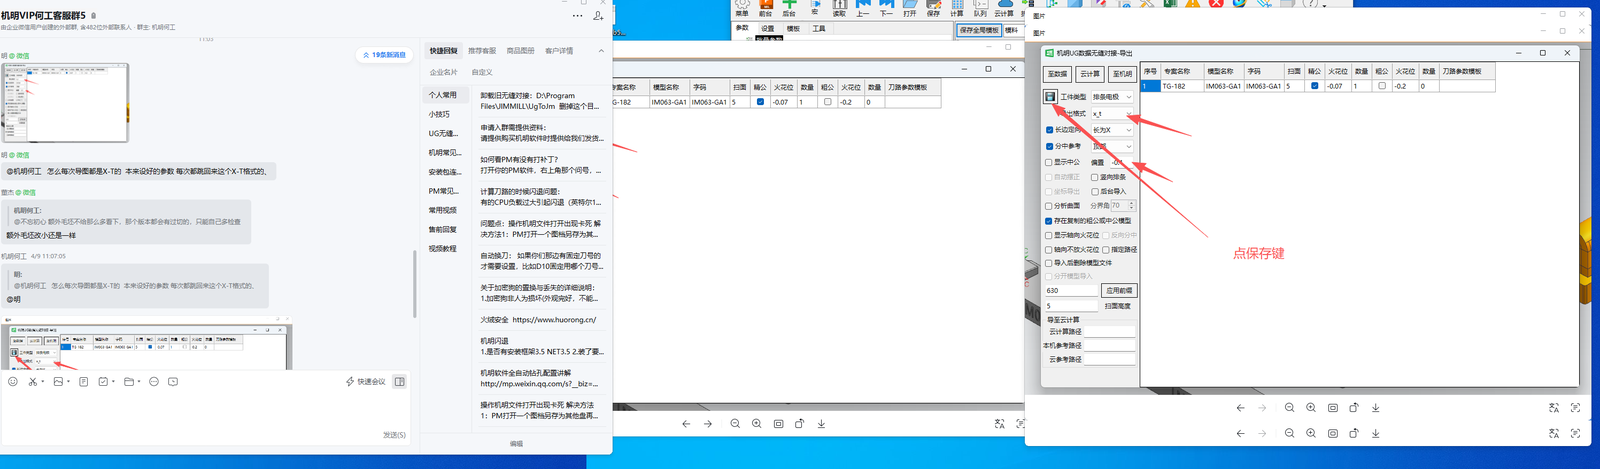Screen dimensions: 1600x469
Task: Click the 保存 toolbar icon in background app
Action: [933, 9]
